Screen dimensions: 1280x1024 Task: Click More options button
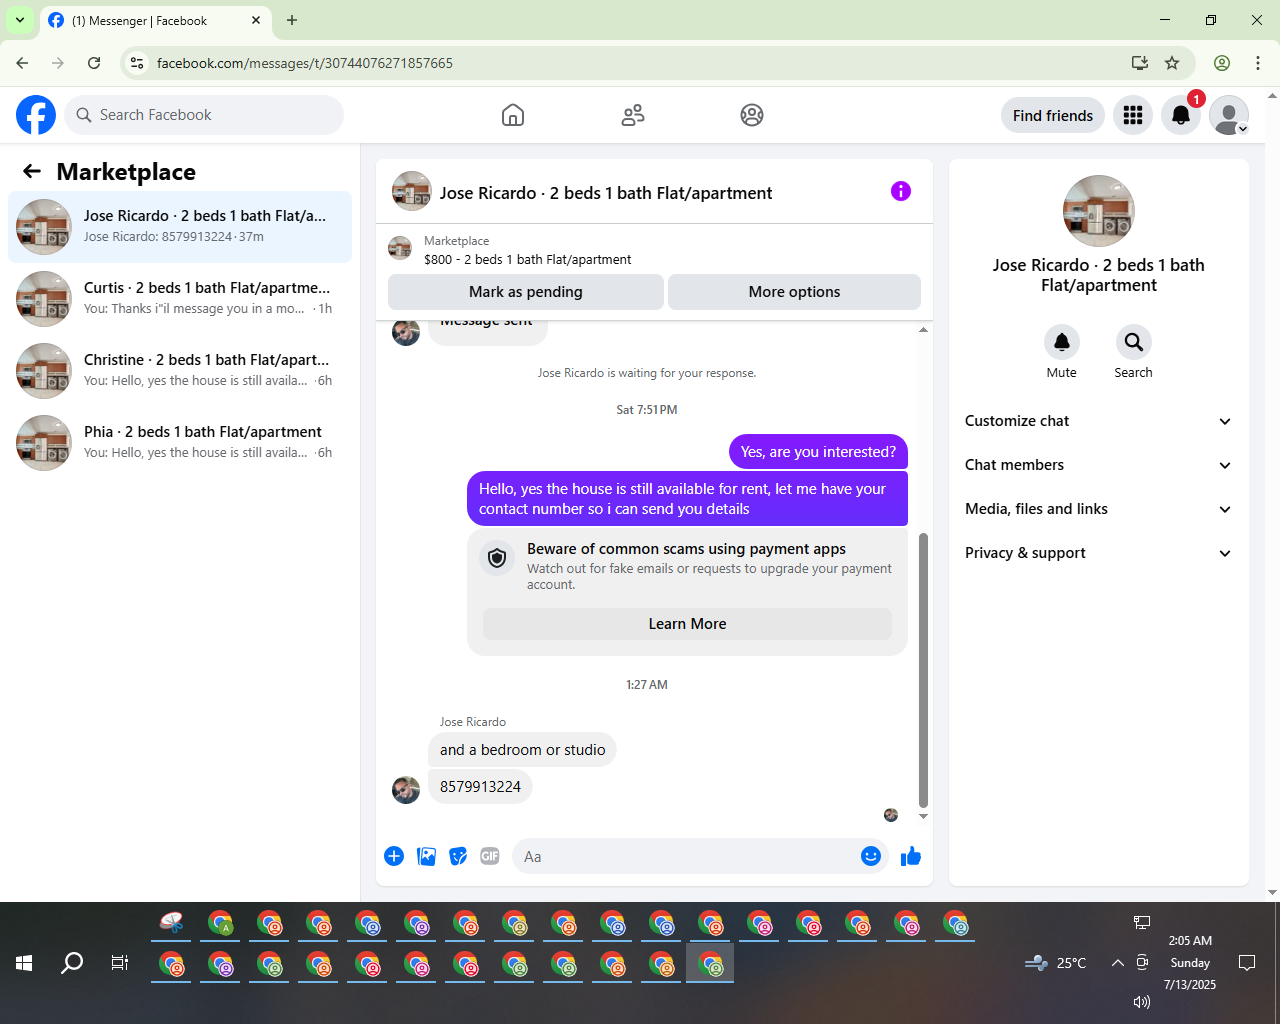click(x=794, y=292)
